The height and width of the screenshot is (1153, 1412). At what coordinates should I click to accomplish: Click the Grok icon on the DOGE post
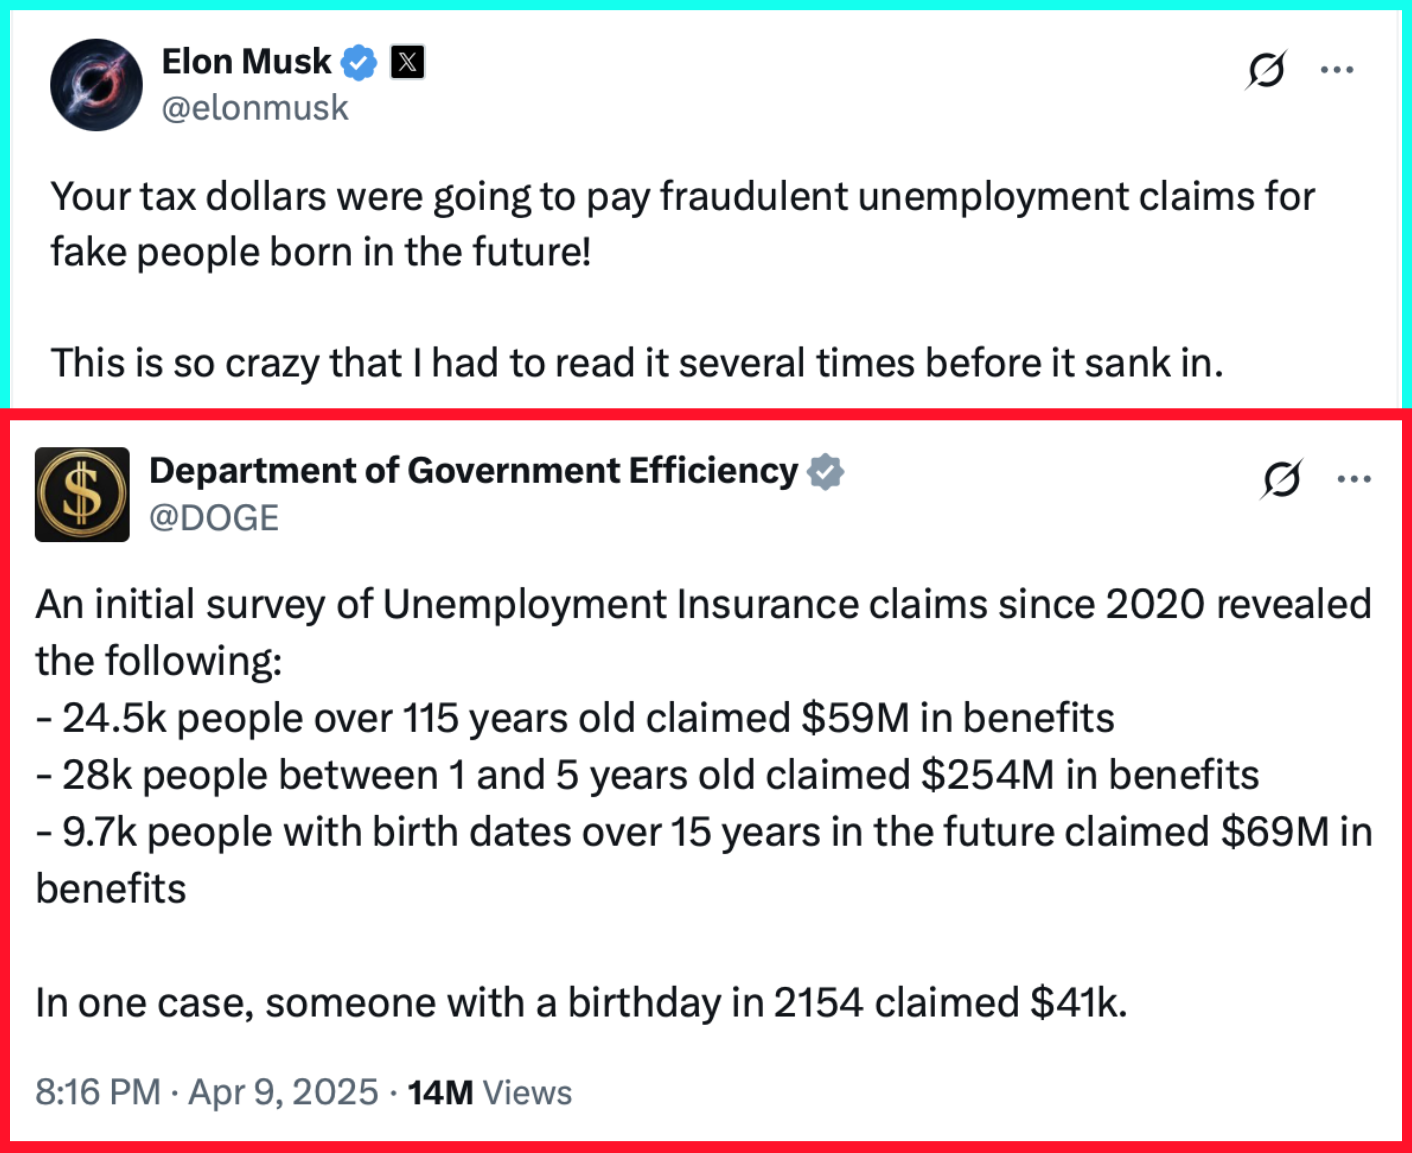click(1281, 479)
